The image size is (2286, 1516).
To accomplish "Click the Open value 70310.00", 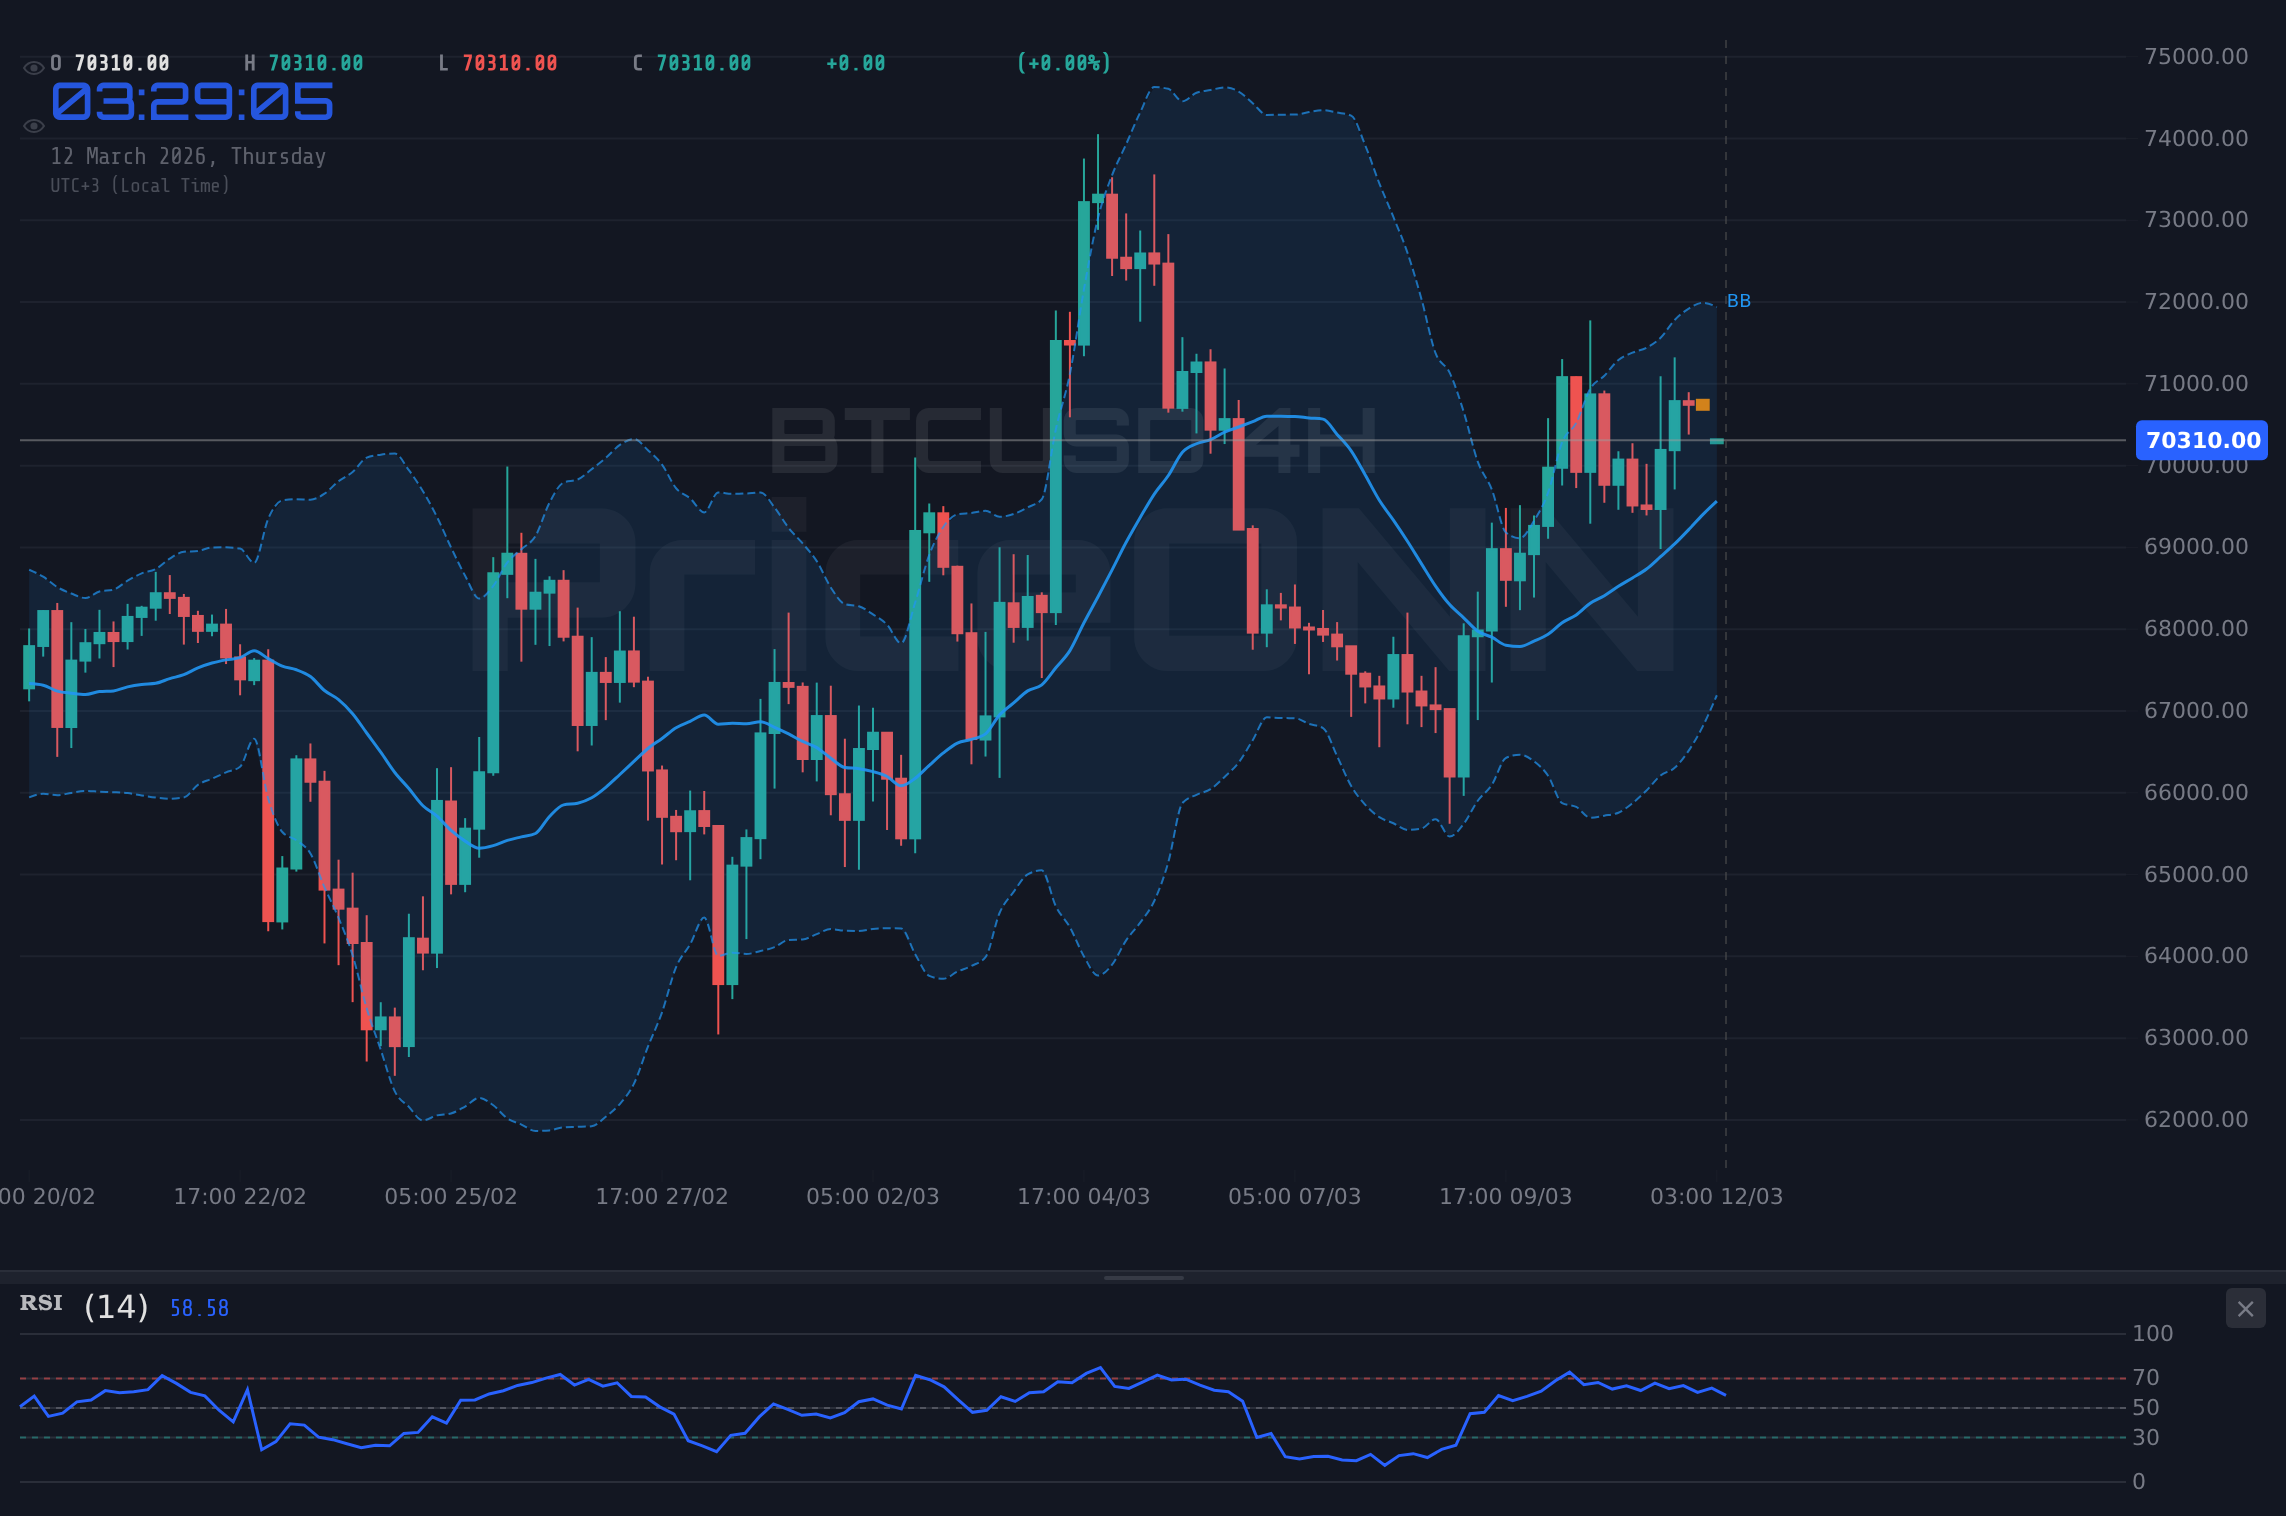I will coord(122,64).
